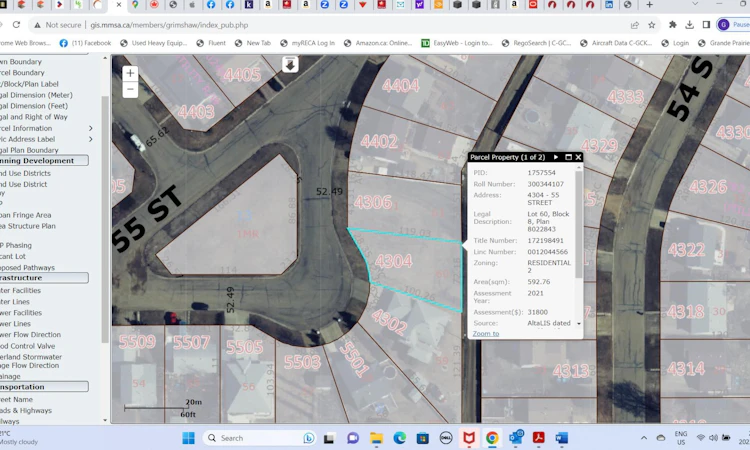Click the layer panel scroll-down arrow
The image size is (750, 450).
coord(105,420)
